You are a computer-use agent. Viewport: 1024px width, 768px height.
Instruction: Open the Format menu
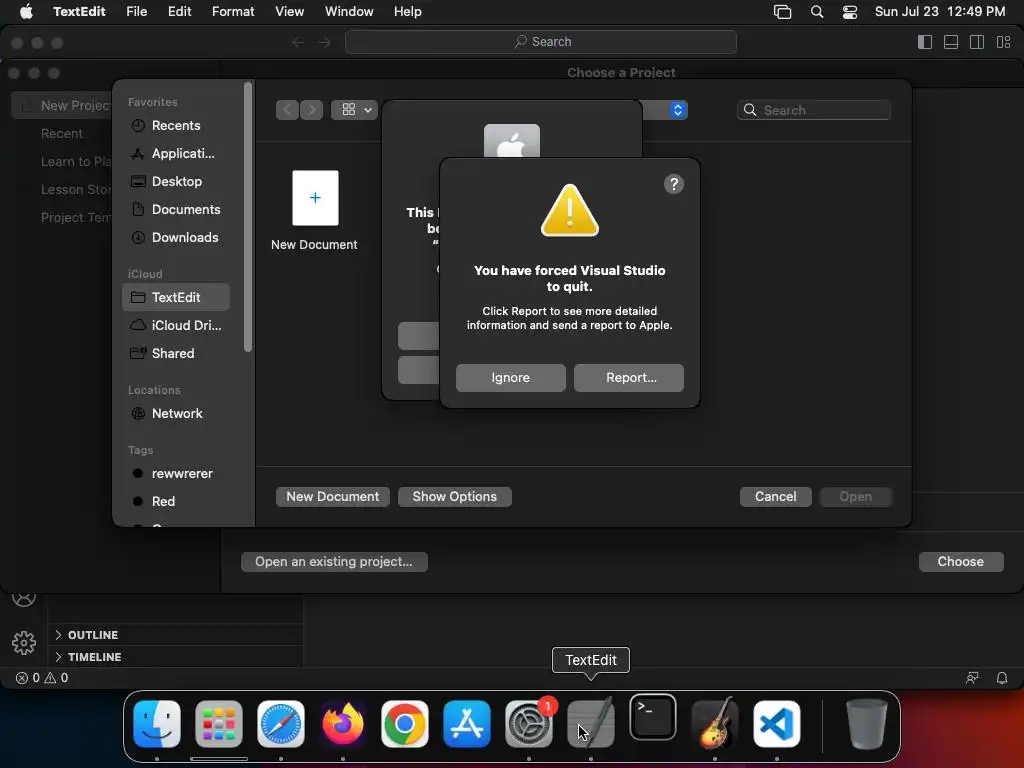click(232, 11)
